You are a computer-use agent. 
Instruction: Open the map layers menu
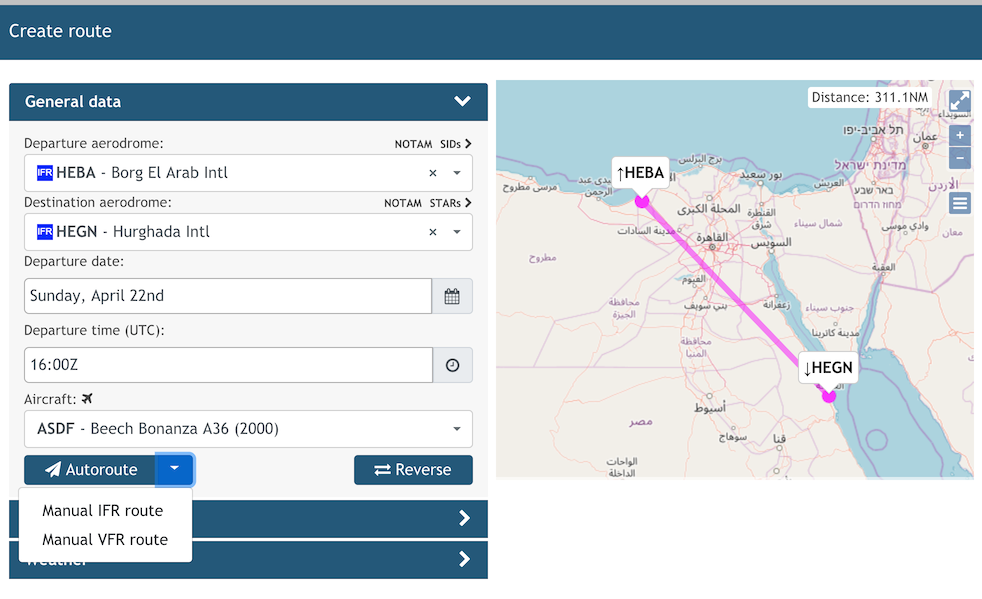959,204
